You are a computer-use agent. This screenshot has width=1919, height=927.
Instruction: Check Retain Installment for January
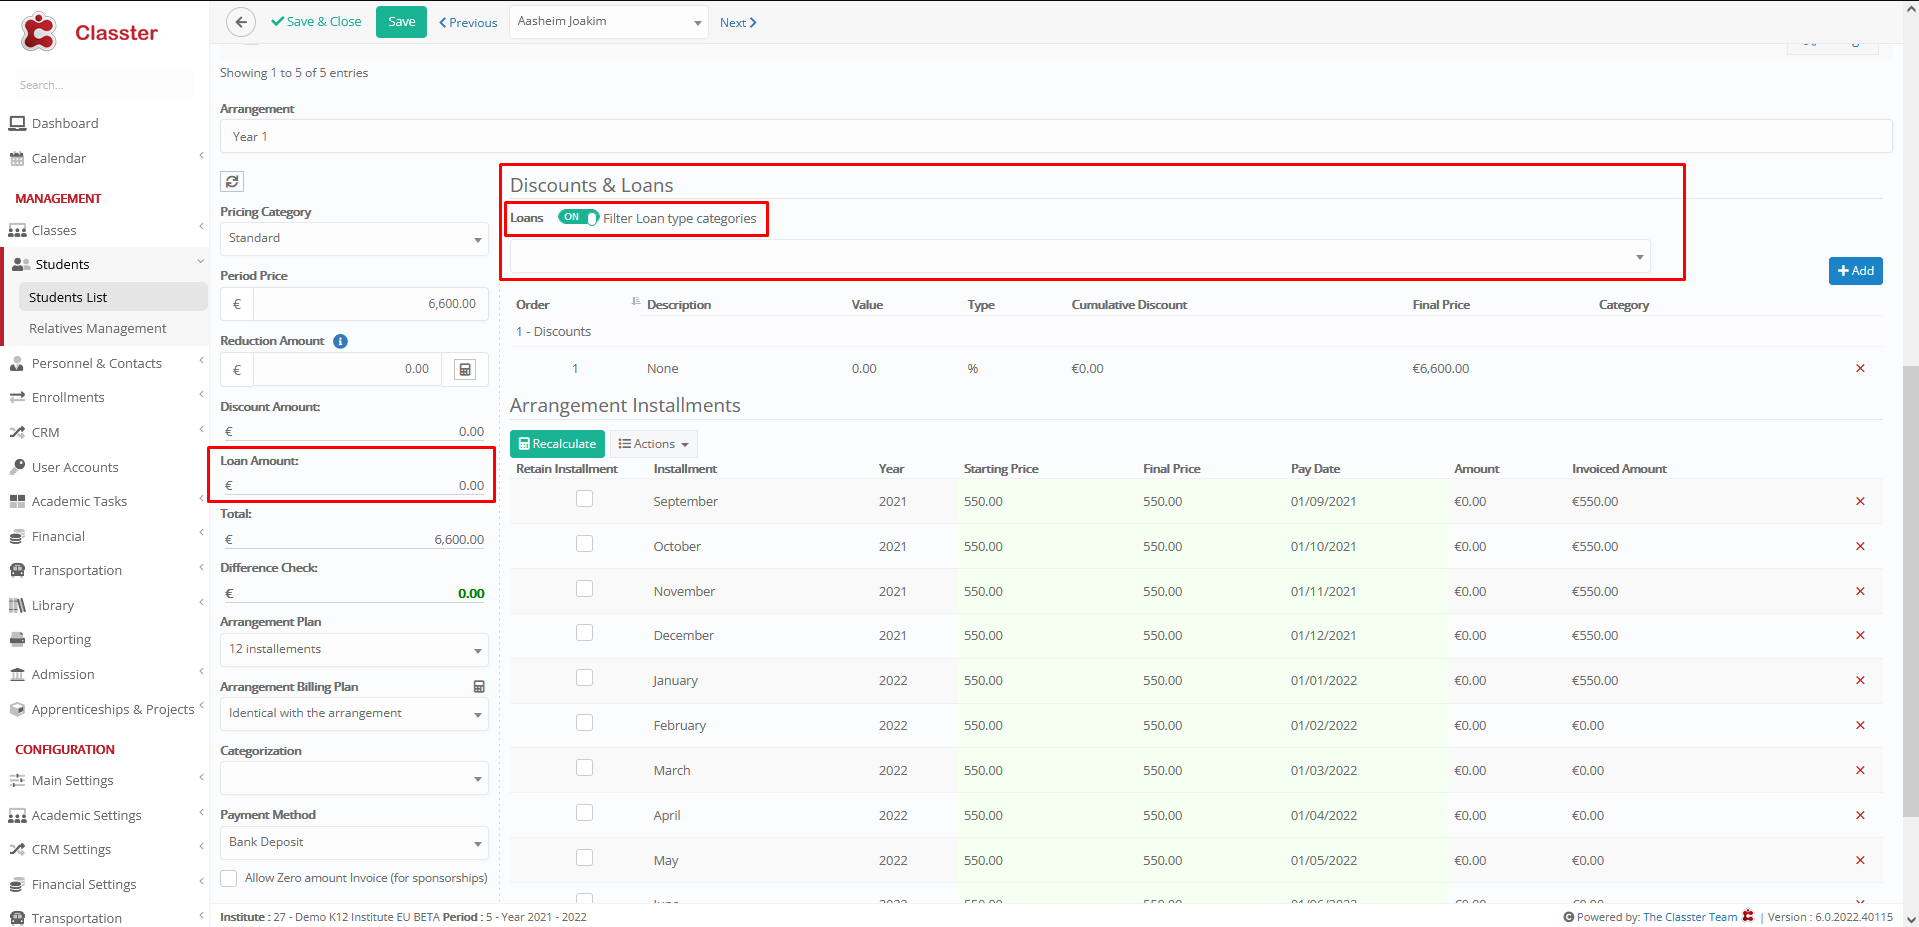coord(584,678)
